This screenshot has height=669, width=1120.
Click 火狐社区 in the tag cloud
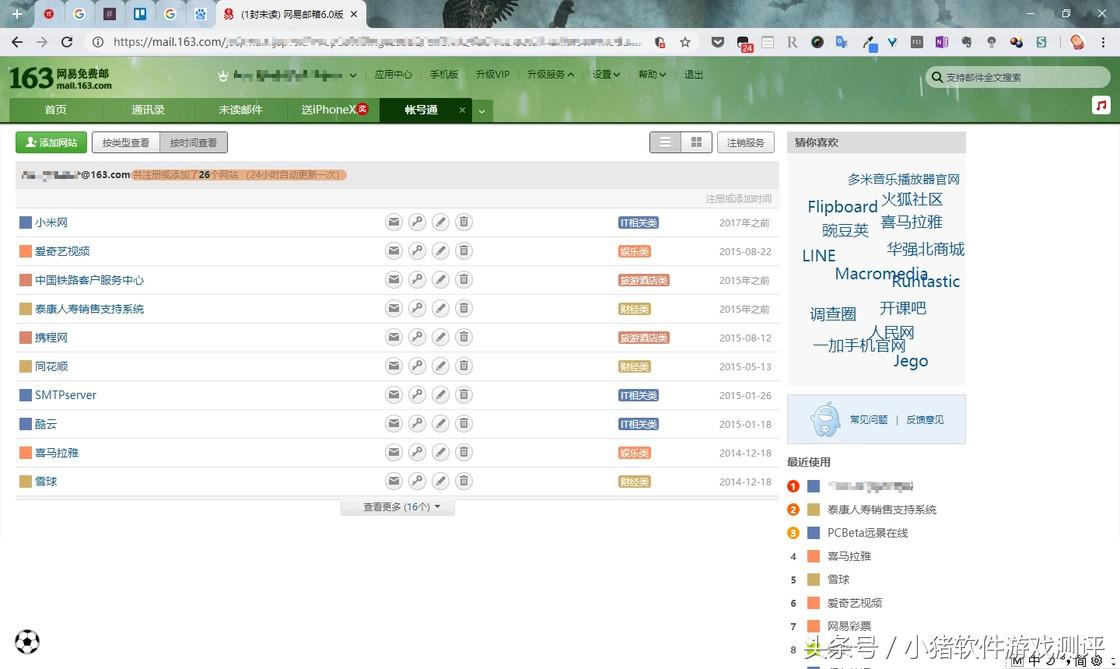(x=911, y=199)
